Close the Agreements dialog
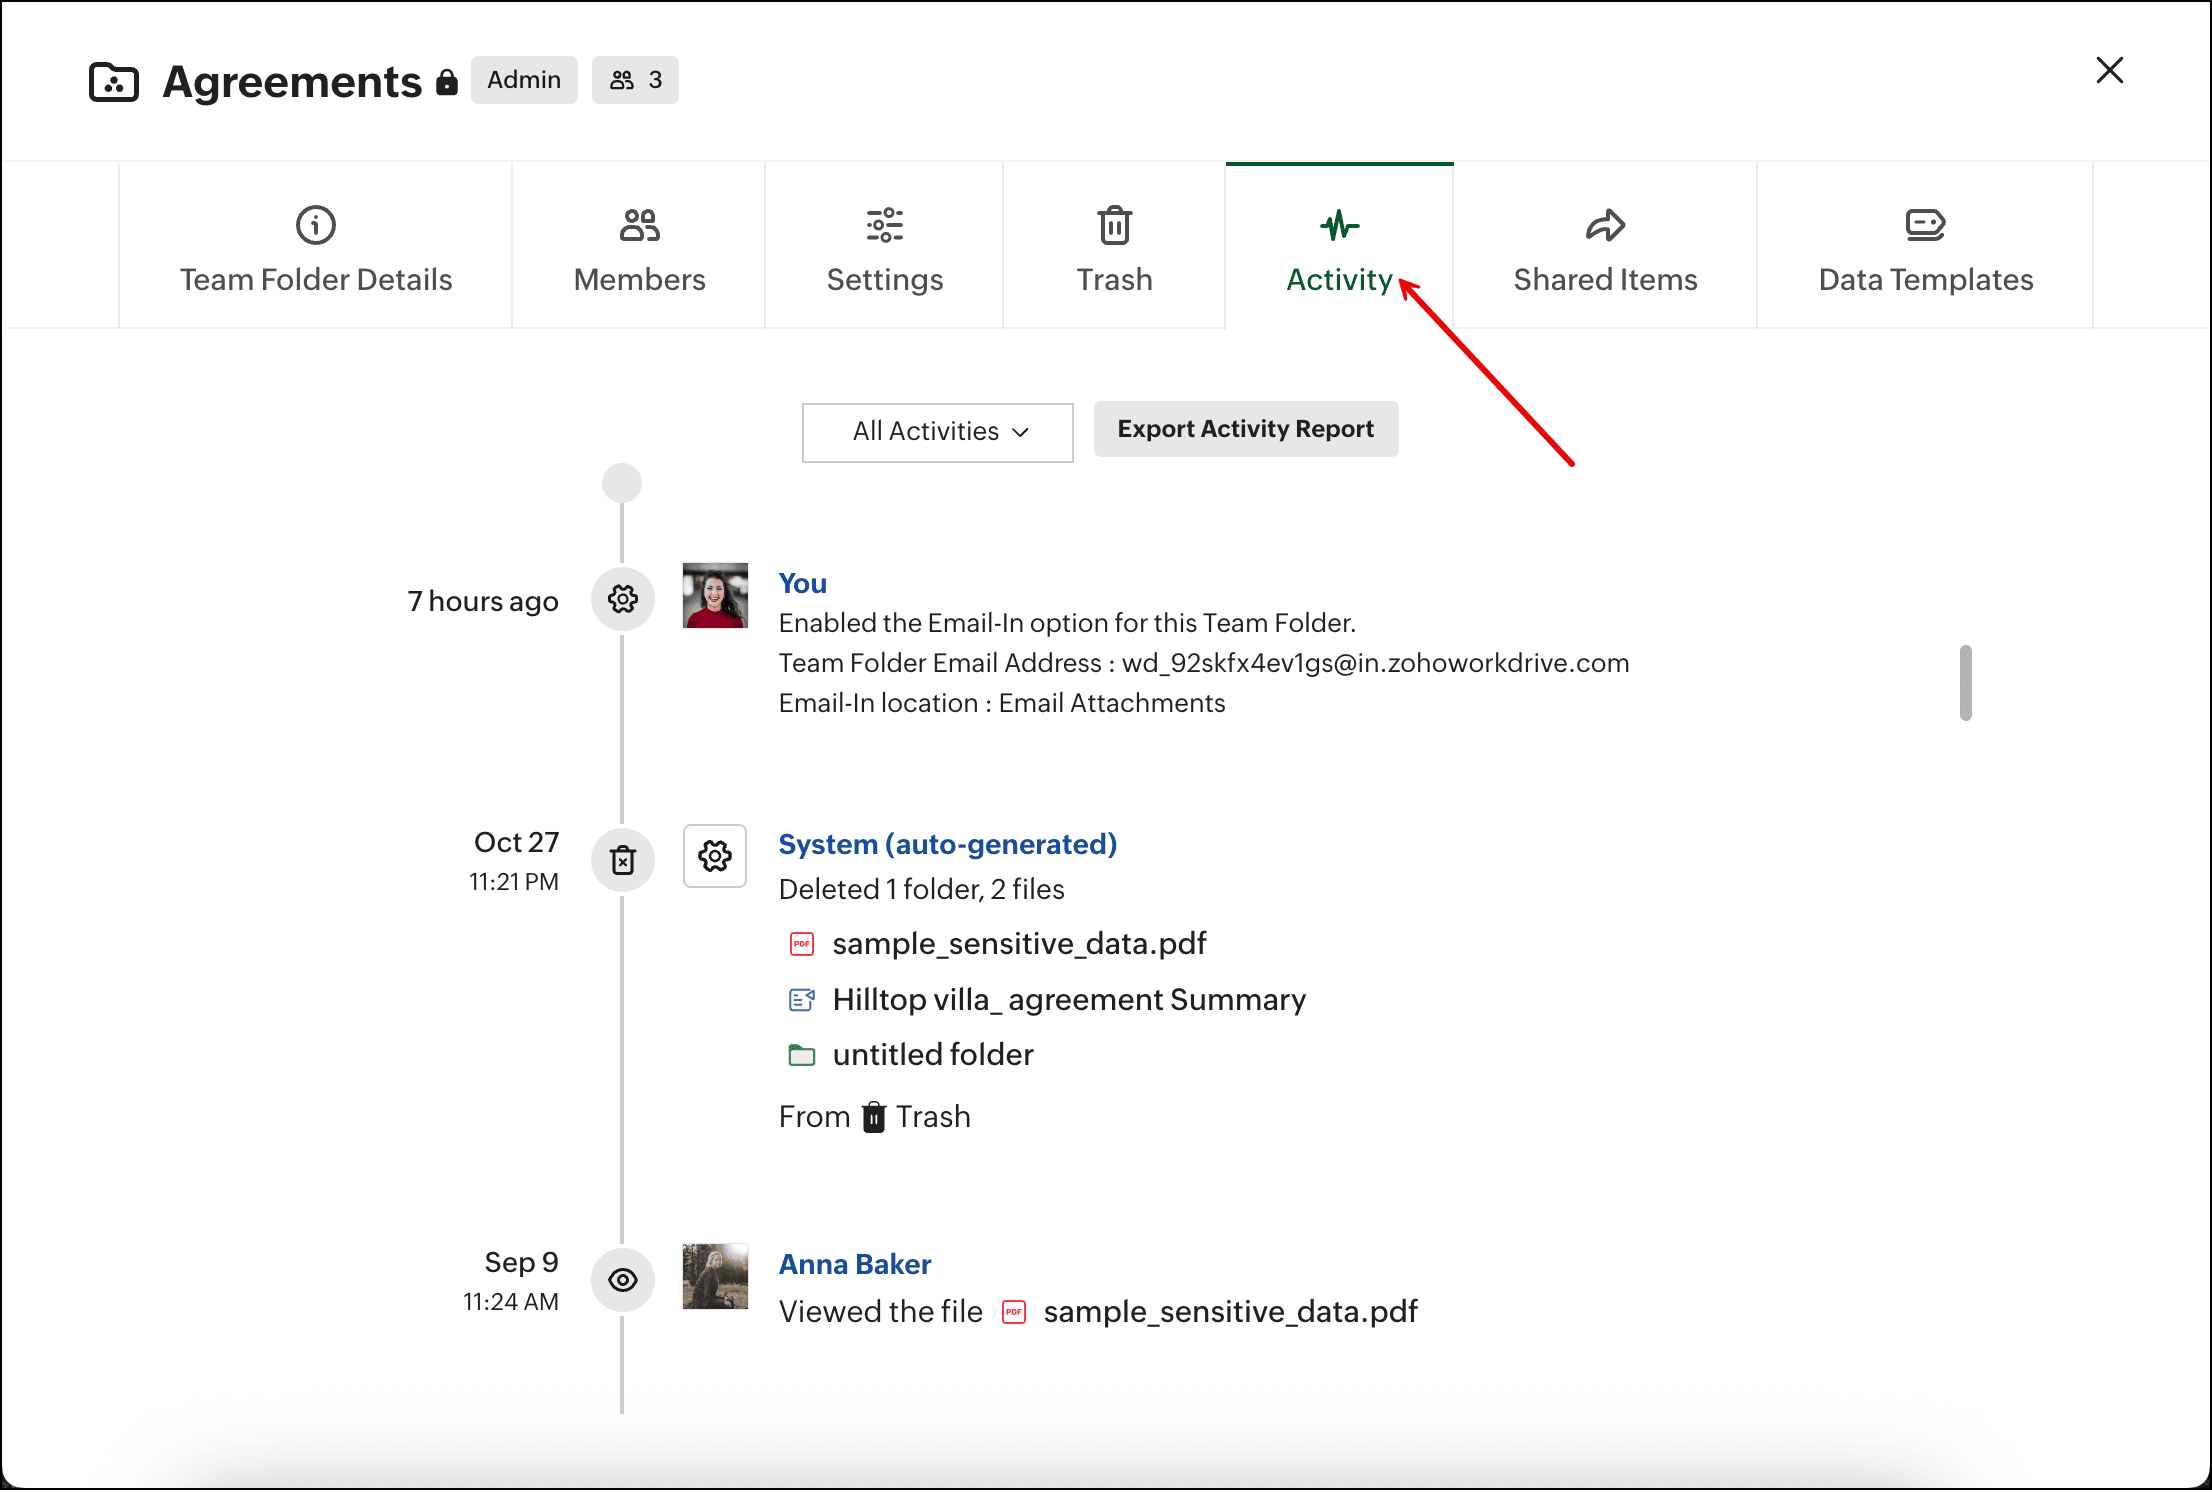This screenshot has height=1490, width=2212. pos(2109,70)
